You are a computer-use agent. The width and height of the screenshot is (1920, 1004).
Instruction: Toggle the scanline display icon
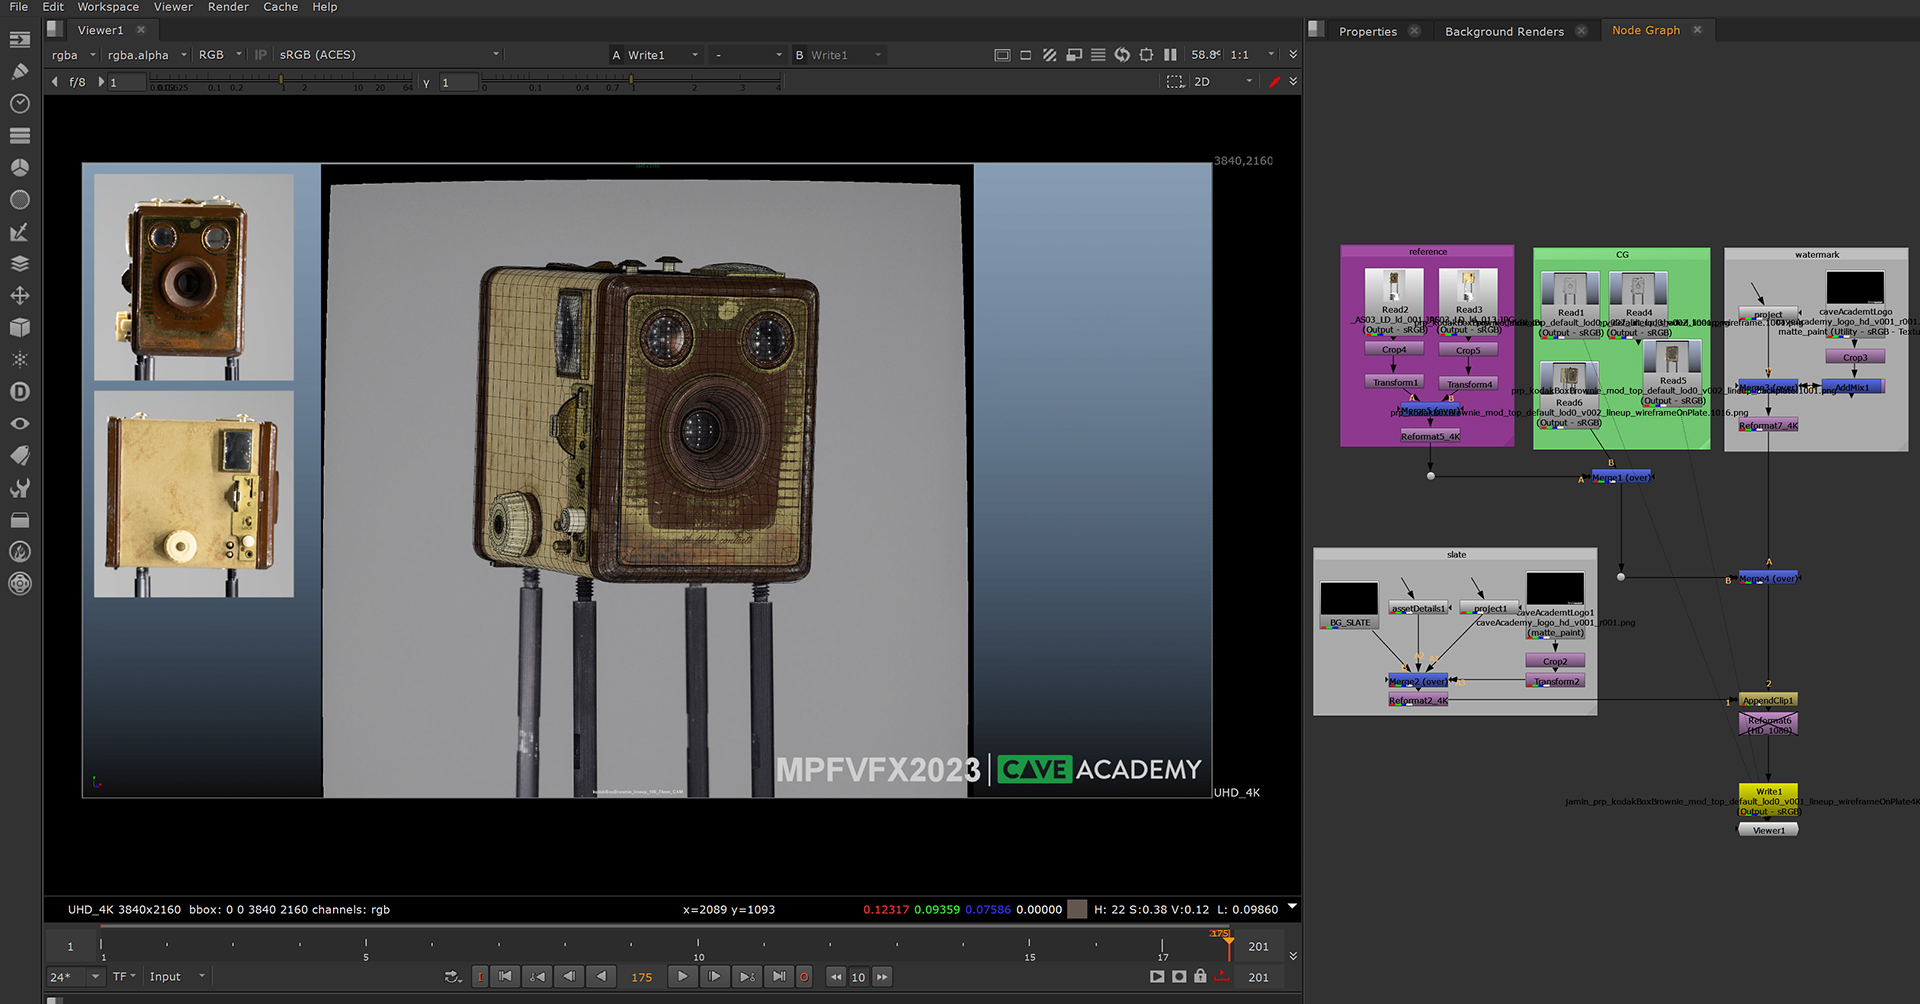(x=1098, y=55)
